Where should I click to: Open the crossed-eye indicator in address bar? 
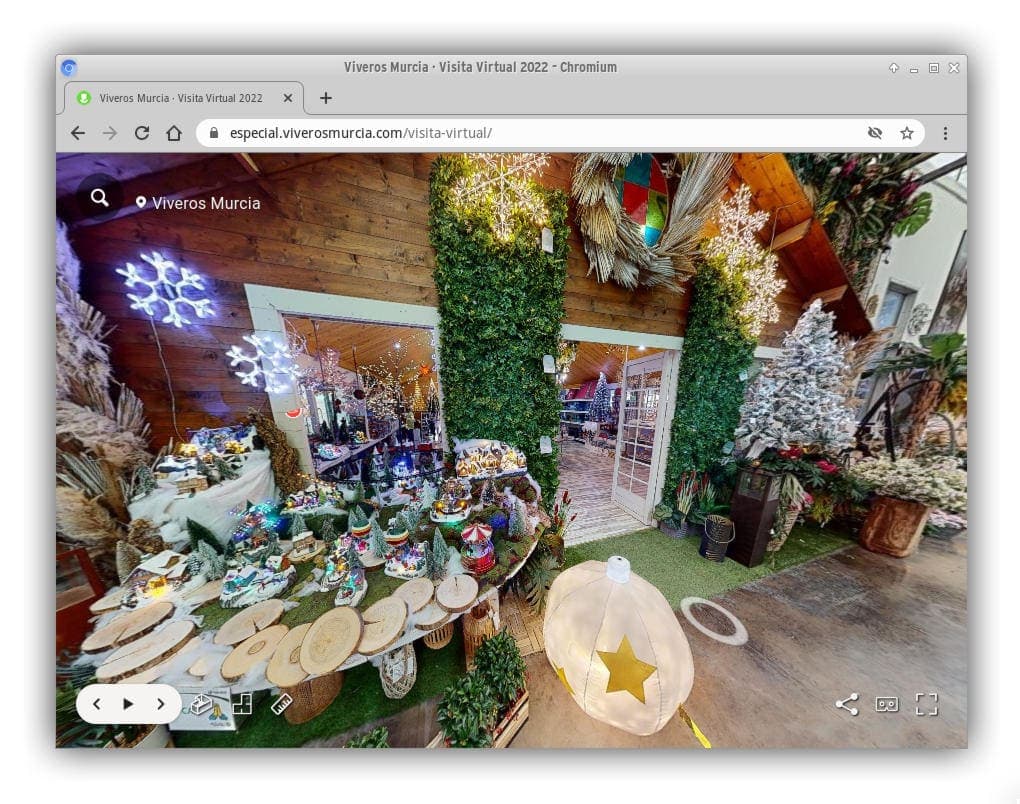[875, 133]
